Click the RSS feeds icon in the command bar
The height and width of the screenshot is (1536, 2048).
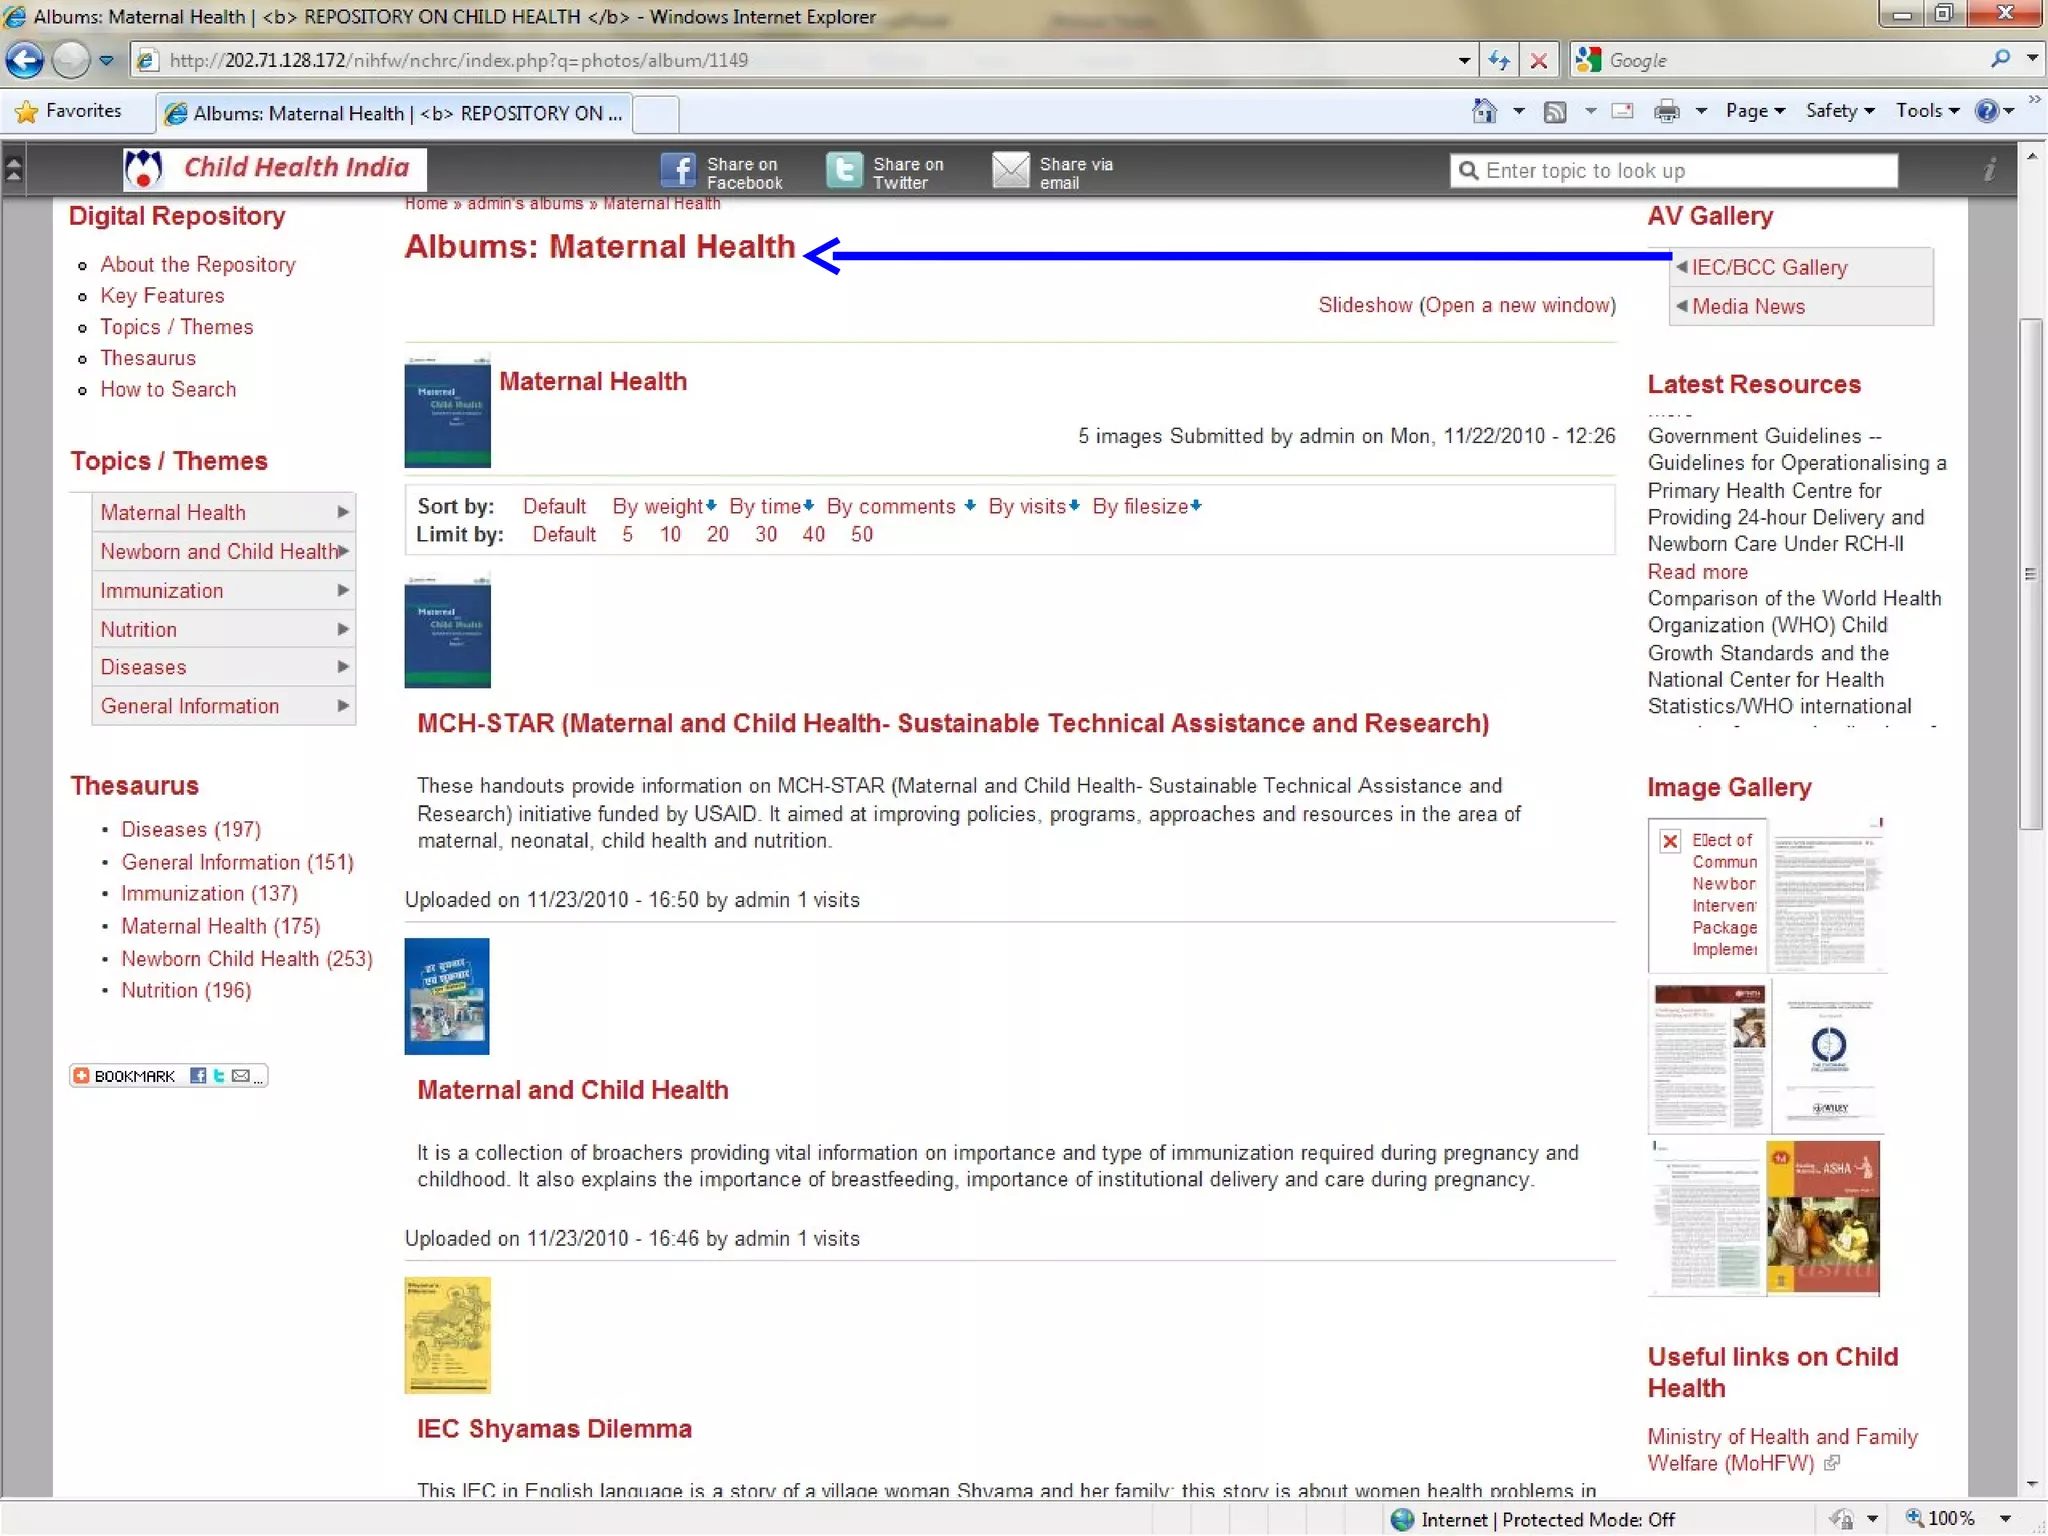coord(1554,111)
